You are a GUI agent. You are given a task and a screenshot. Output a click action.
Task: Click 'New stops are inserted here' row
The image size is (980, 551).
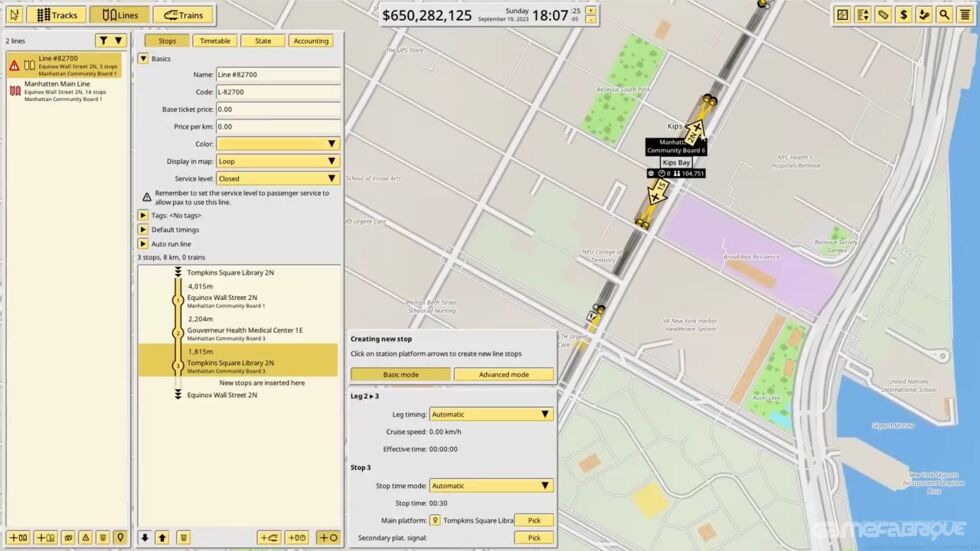262,382
